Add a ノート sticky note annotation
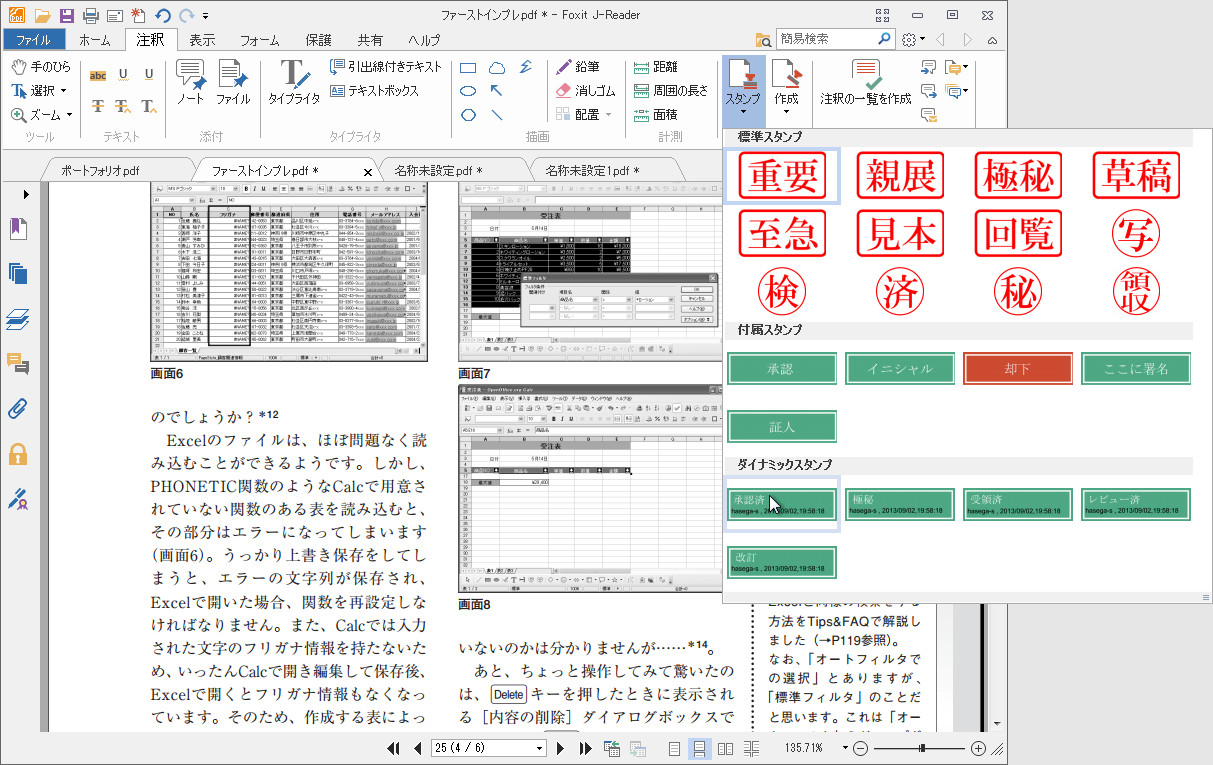This screenshot has height=765, width=1213. coord(190,83)
